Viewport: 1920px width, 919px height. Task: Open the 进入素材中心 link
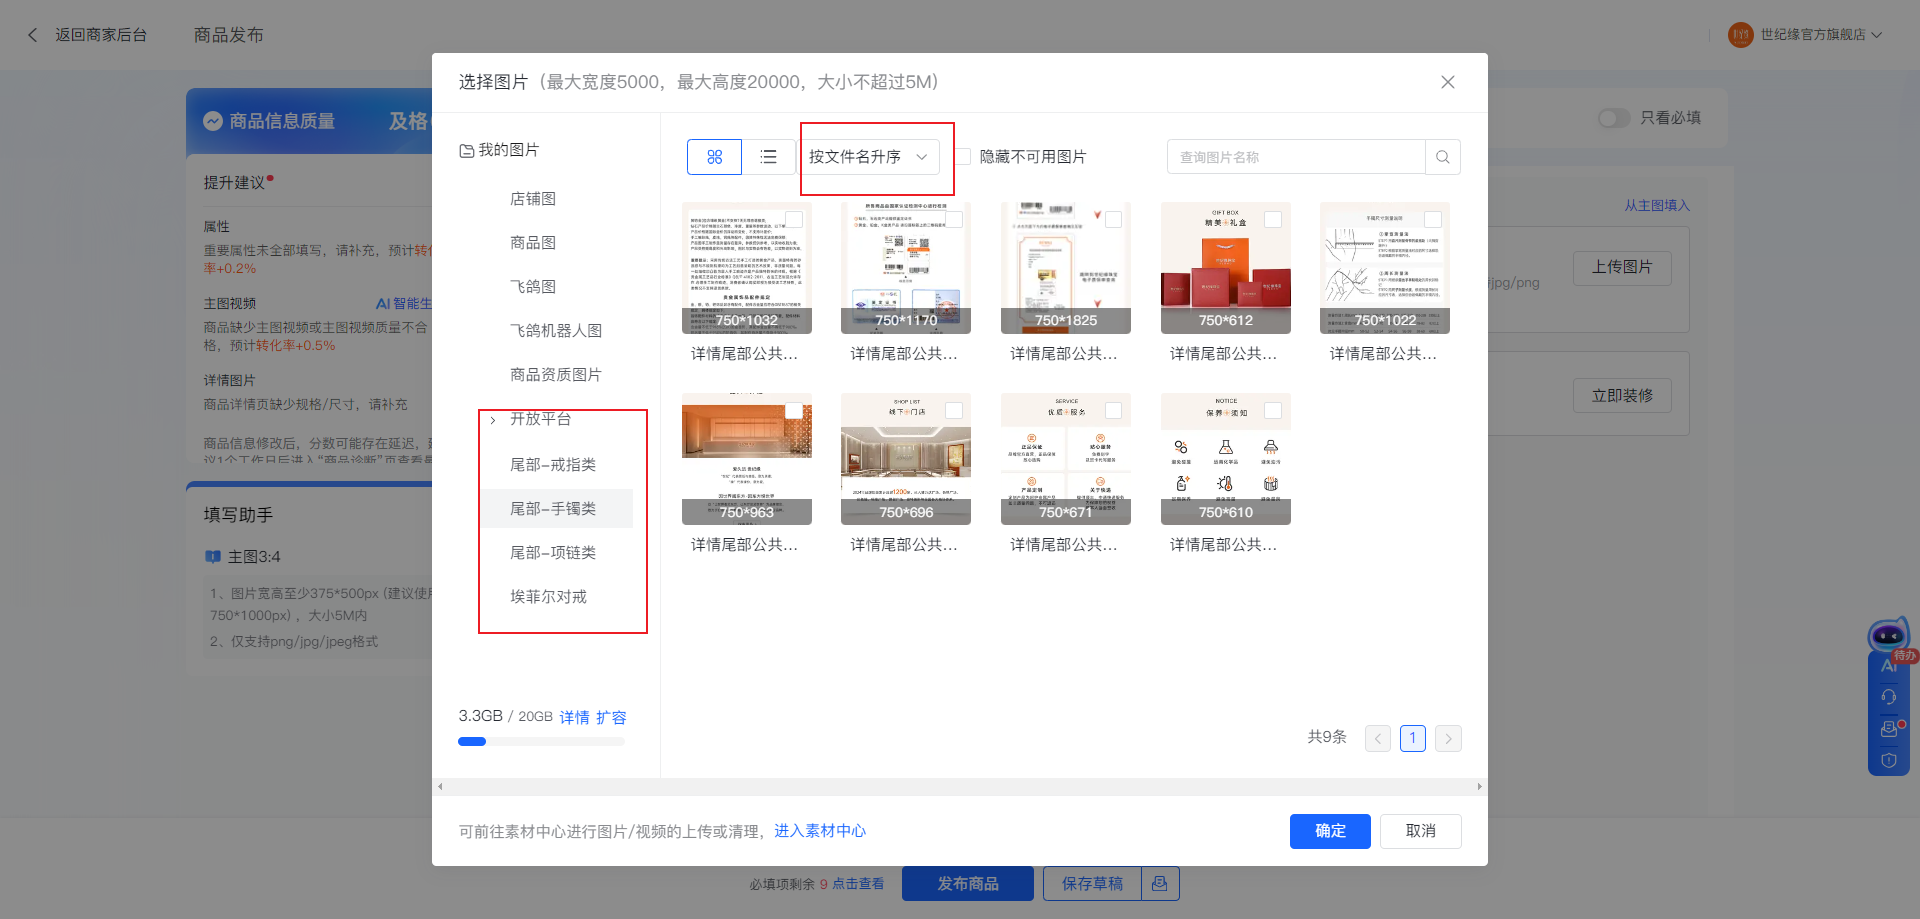(819, 831)
